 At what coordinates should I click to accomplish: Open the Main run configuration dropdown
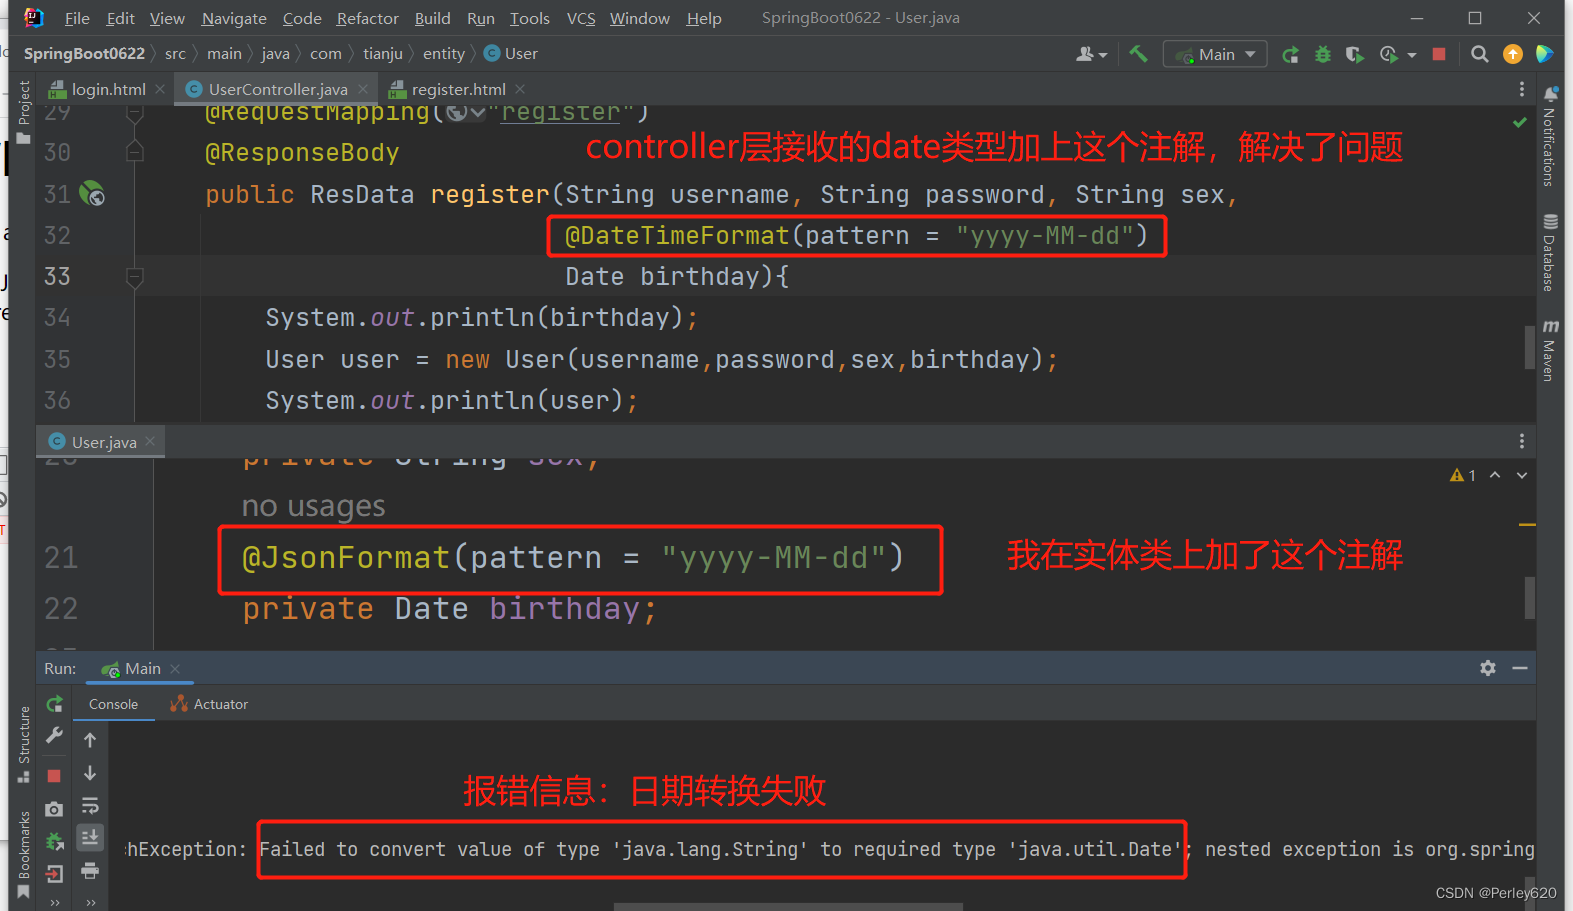[1215, 54]
